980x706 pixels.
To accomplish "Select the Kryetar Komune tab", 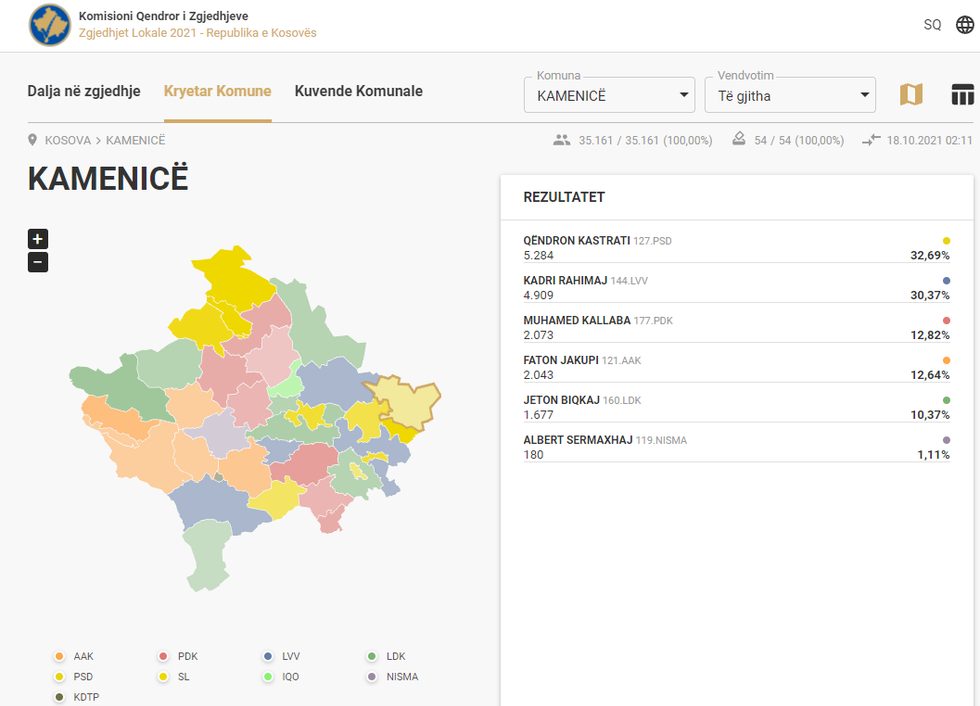I will [x=217, y=91].
